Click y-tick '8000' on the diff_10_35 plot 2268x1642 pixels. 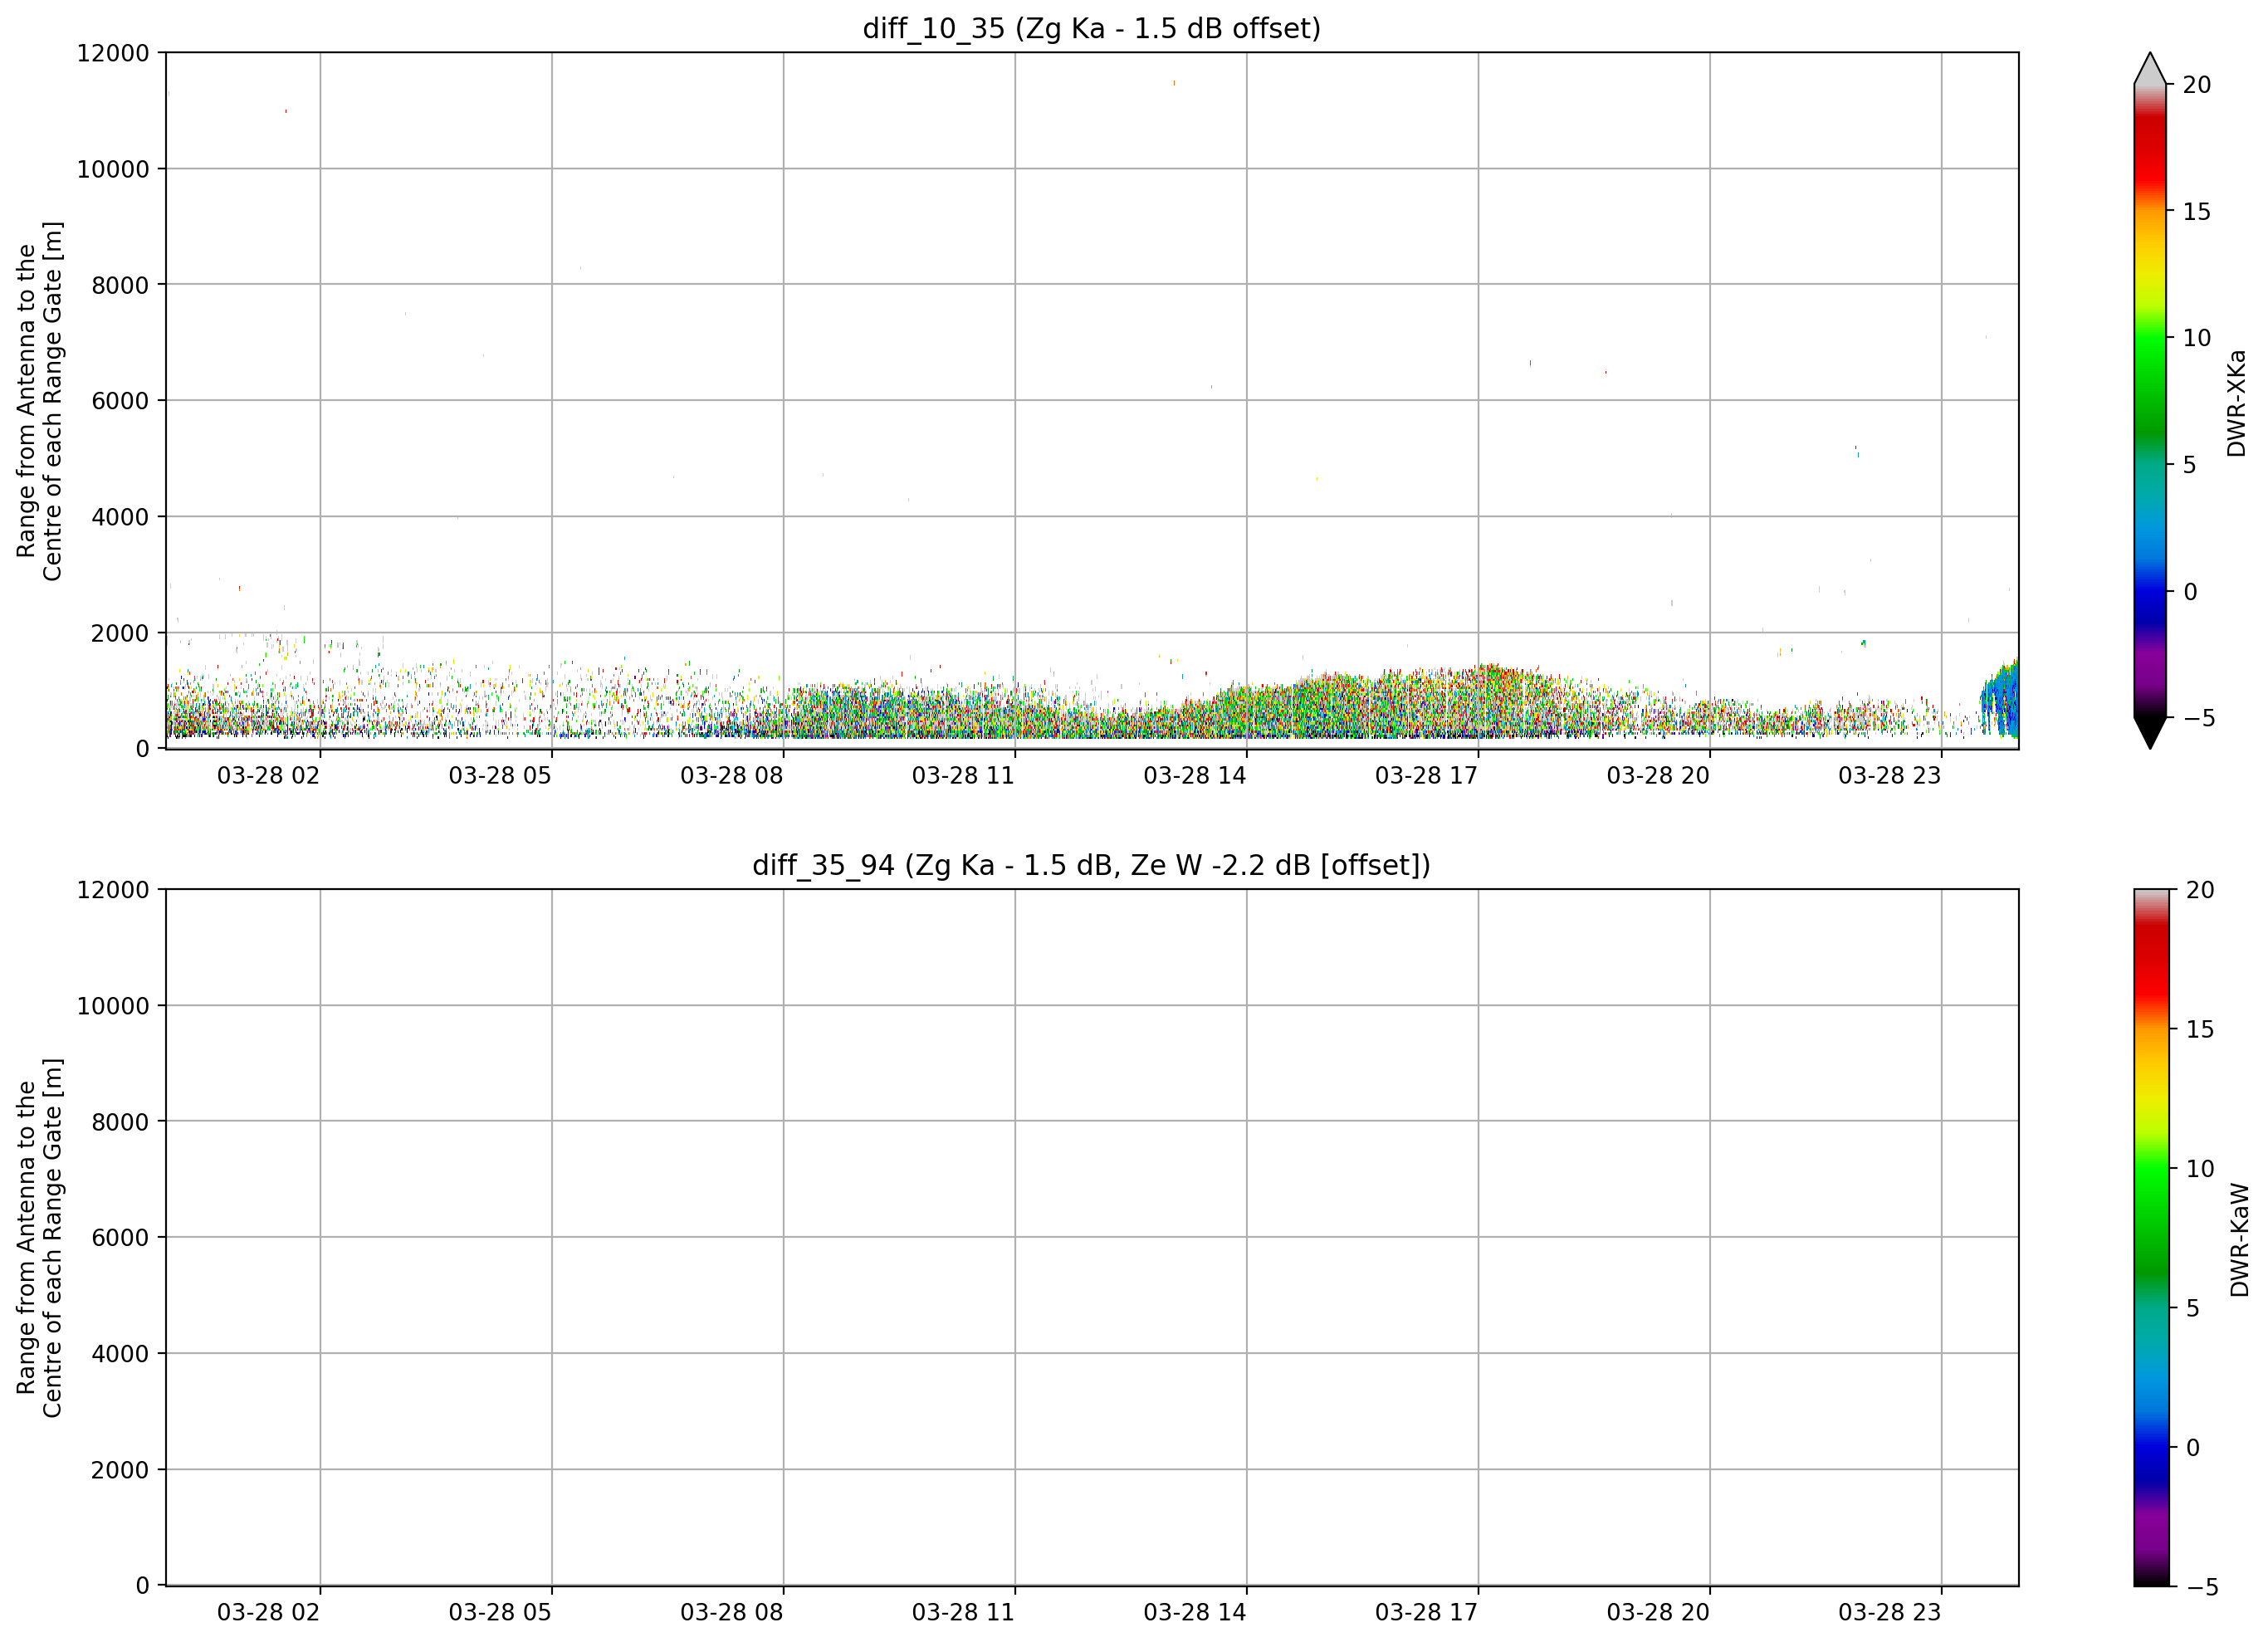click(x=120, y=285)
